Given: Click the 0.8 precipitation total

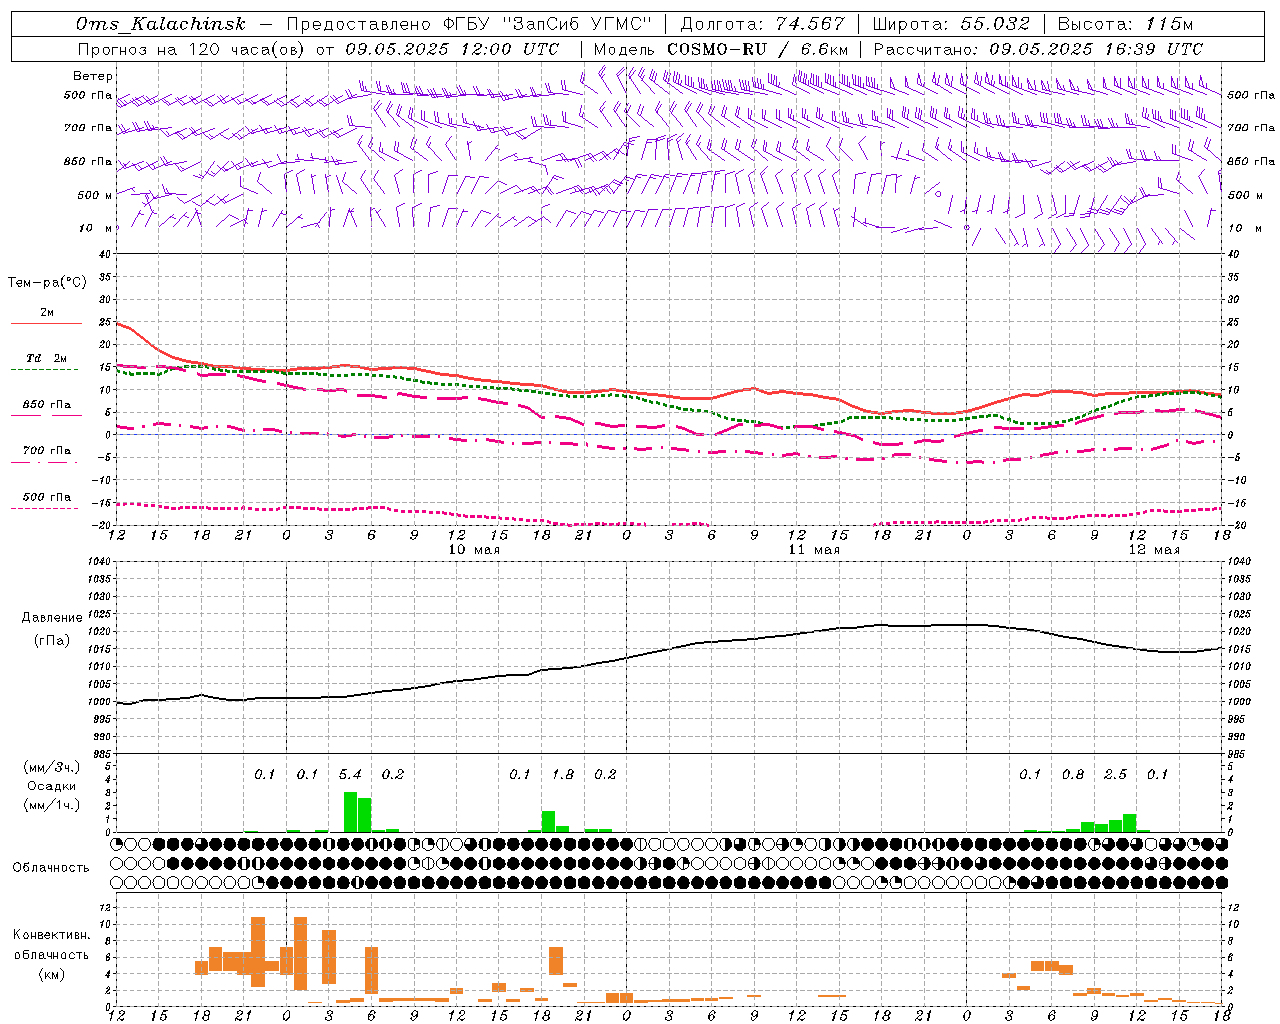Looking at the screenshot, I should pos(1073,775).
